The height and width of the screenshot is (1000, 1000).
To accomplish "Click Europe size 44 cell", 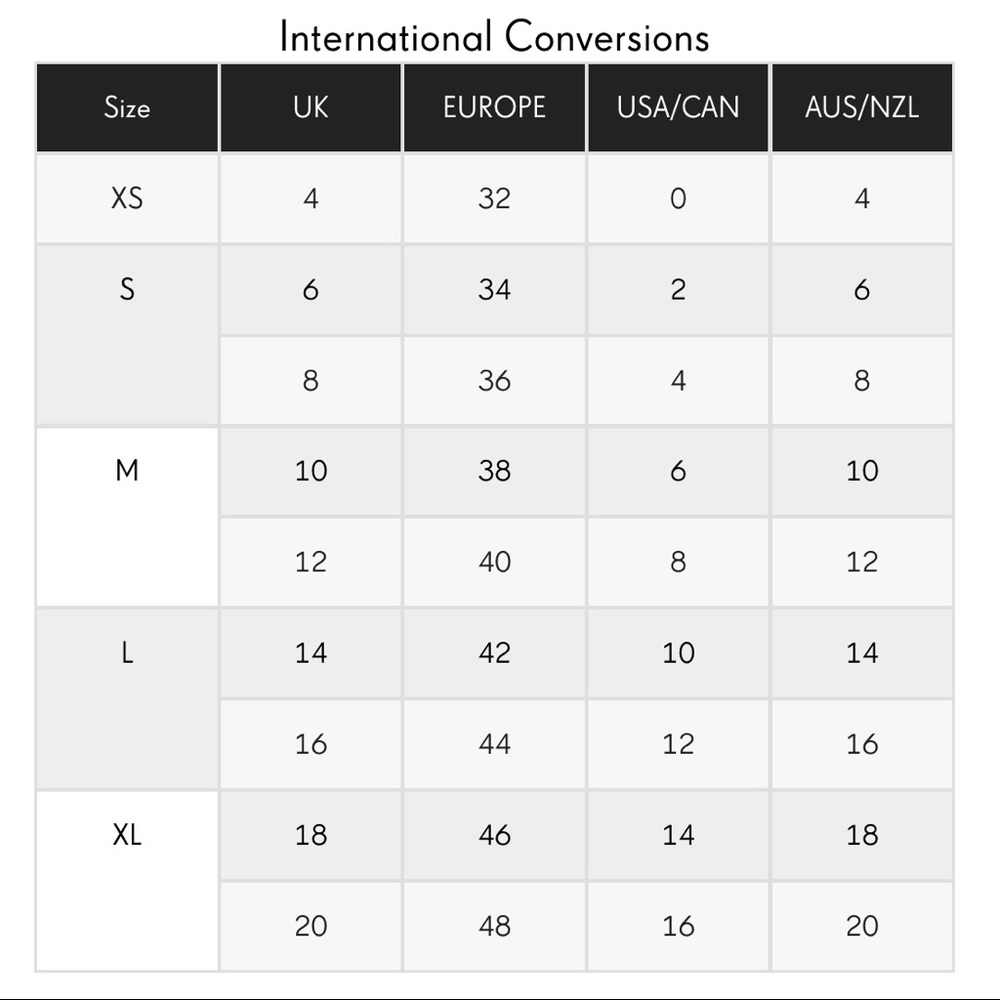I will point(494,744).
